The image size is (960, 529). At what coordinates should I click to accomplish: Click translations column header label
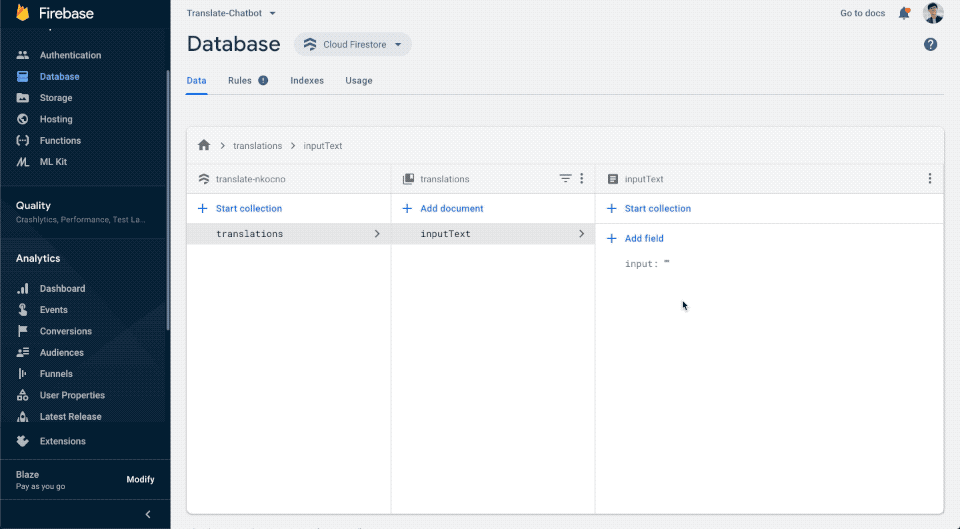pyautogui.click(x=444, y=179)
